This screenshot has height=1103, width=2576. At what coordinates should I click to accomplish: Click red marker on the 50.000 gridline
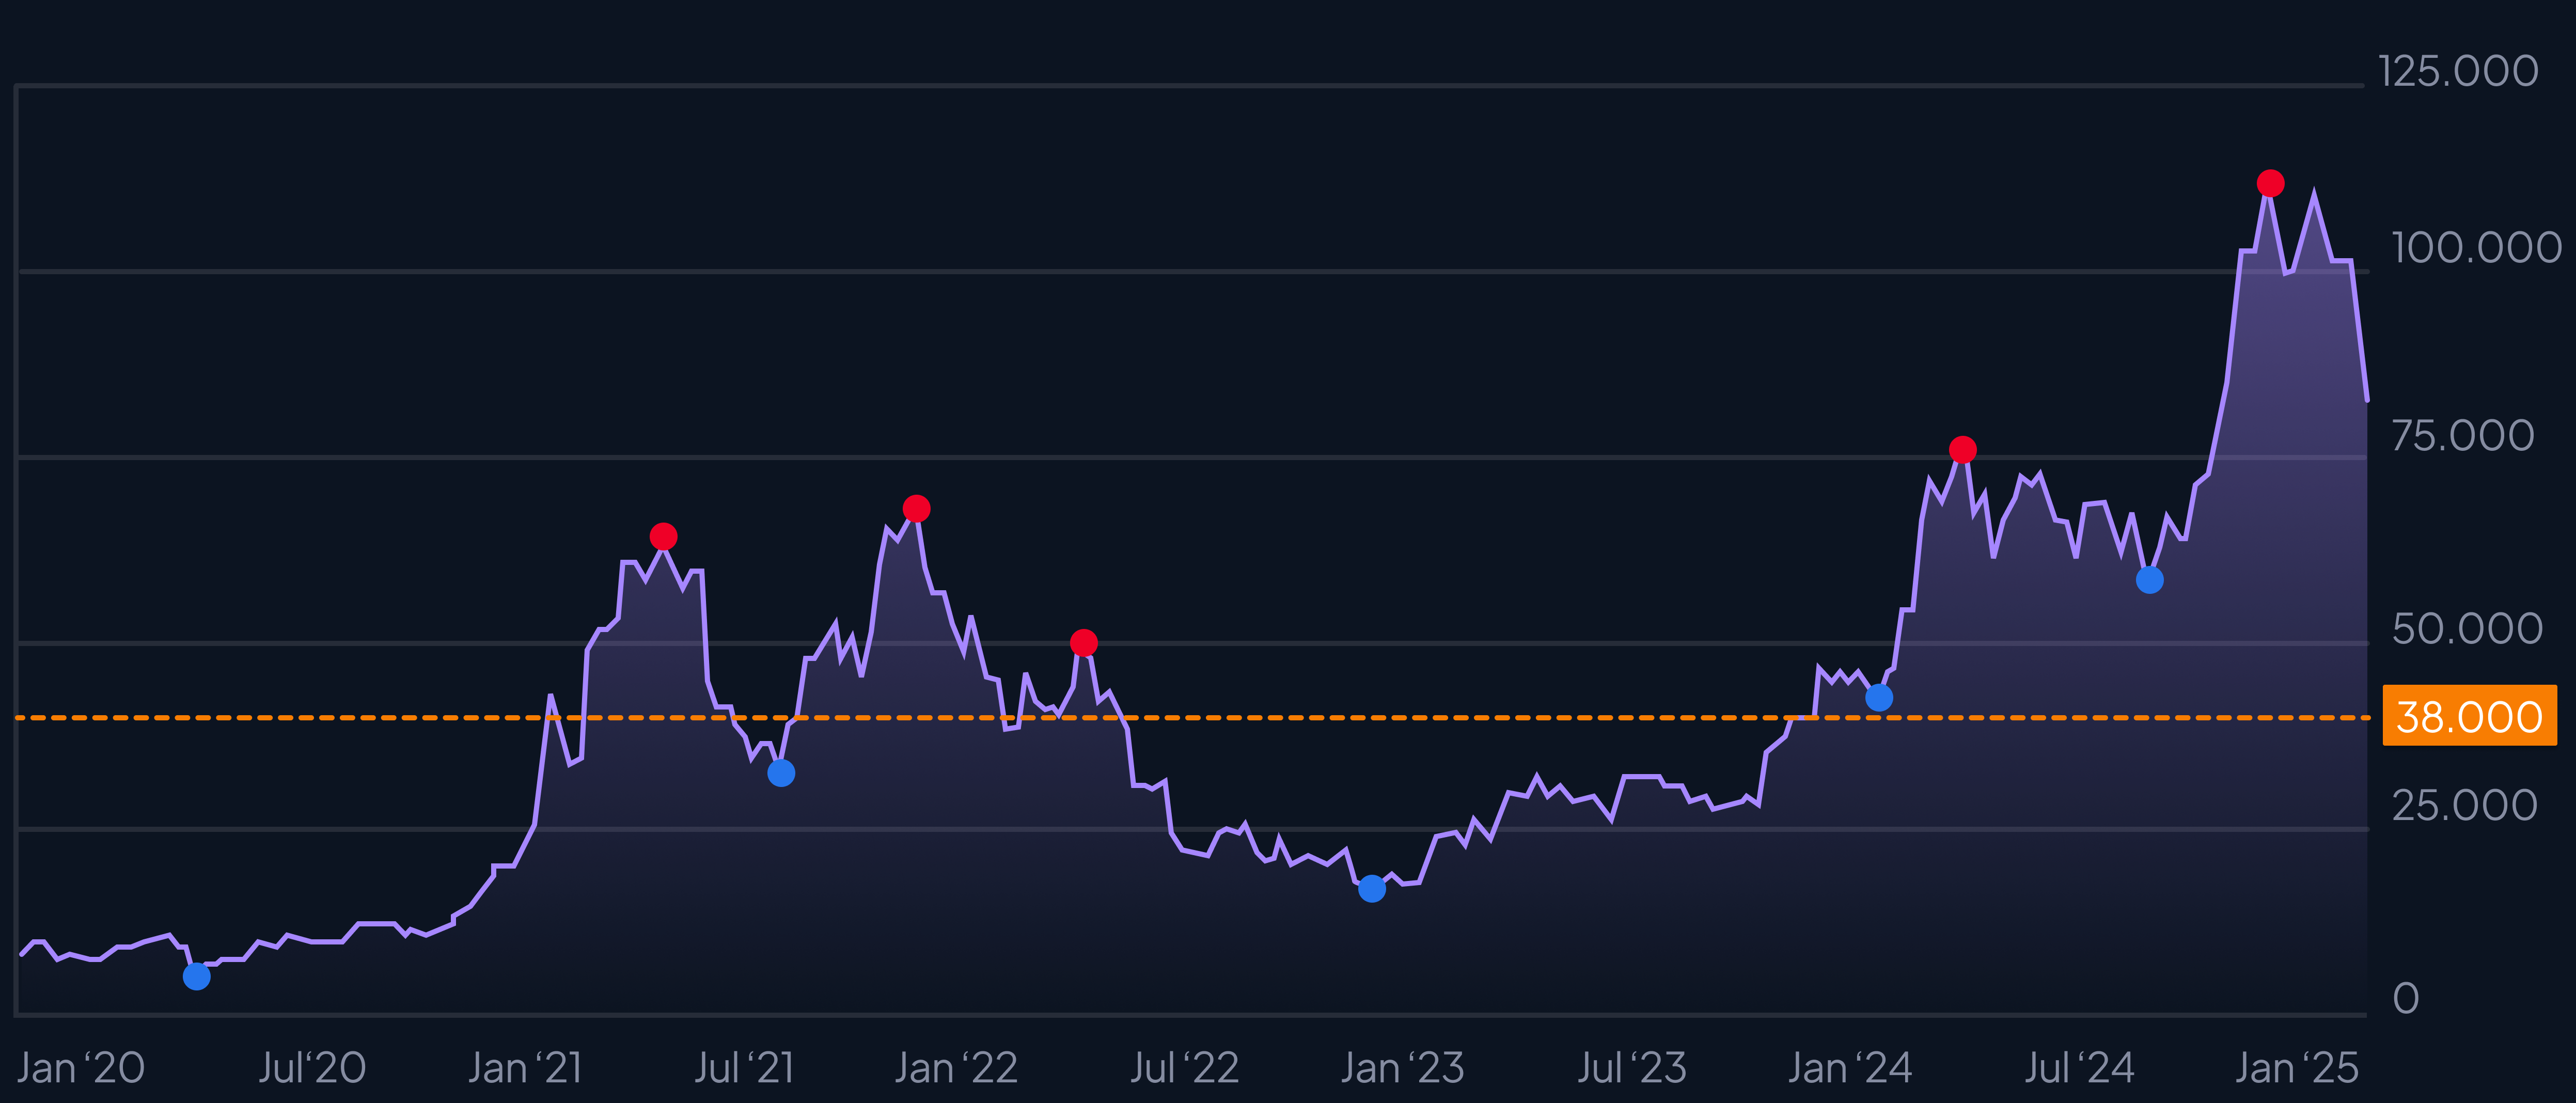pos(1083,642)
